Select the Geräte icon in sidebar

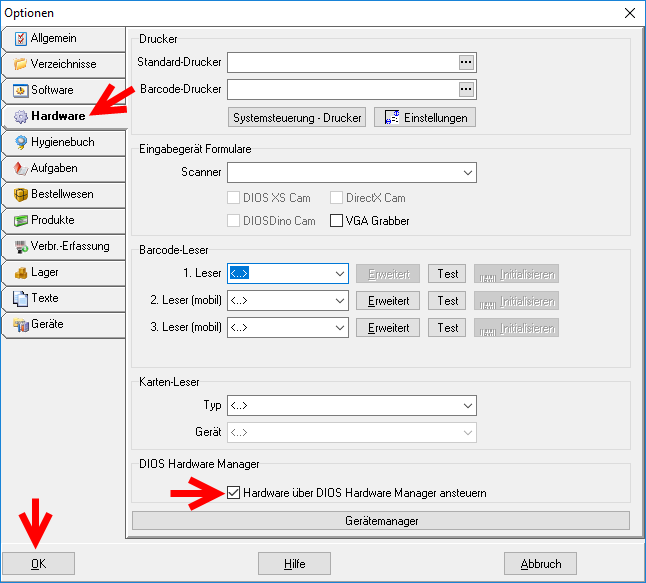coord(21,324)
